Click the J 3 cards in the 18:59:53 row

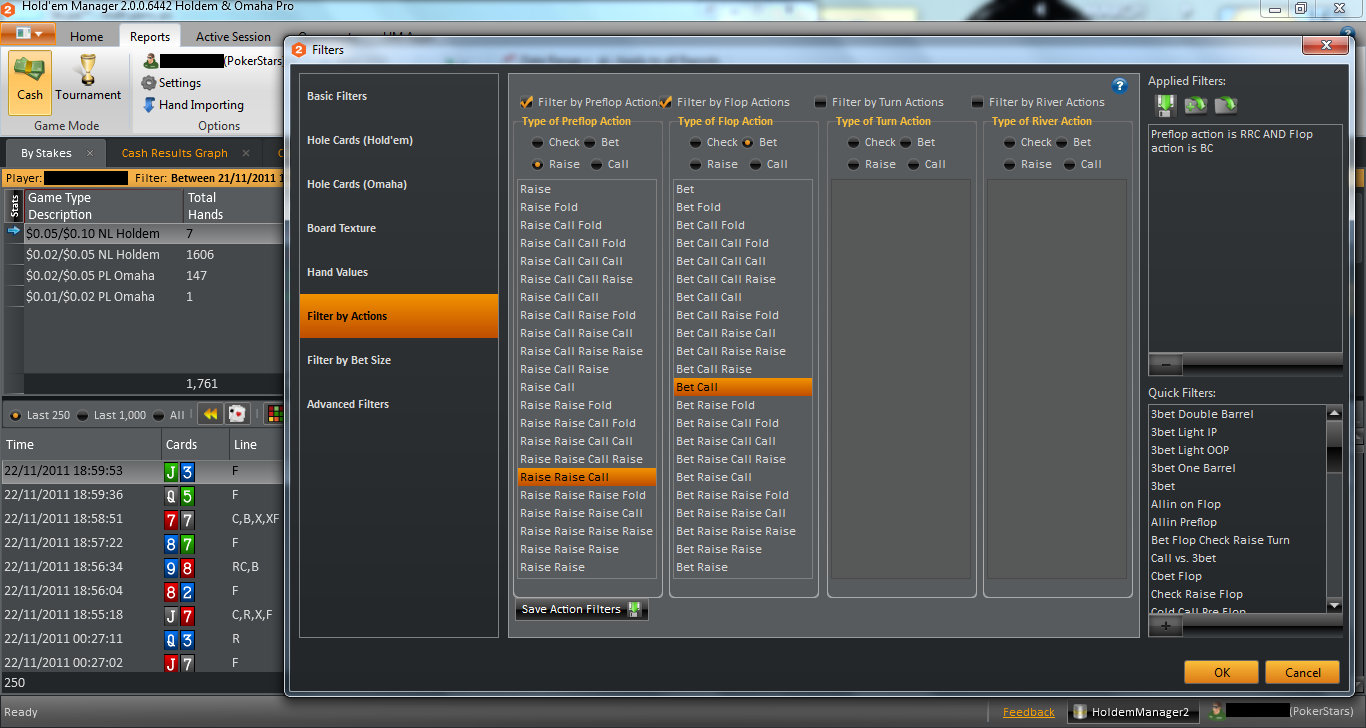coord(180,470)
